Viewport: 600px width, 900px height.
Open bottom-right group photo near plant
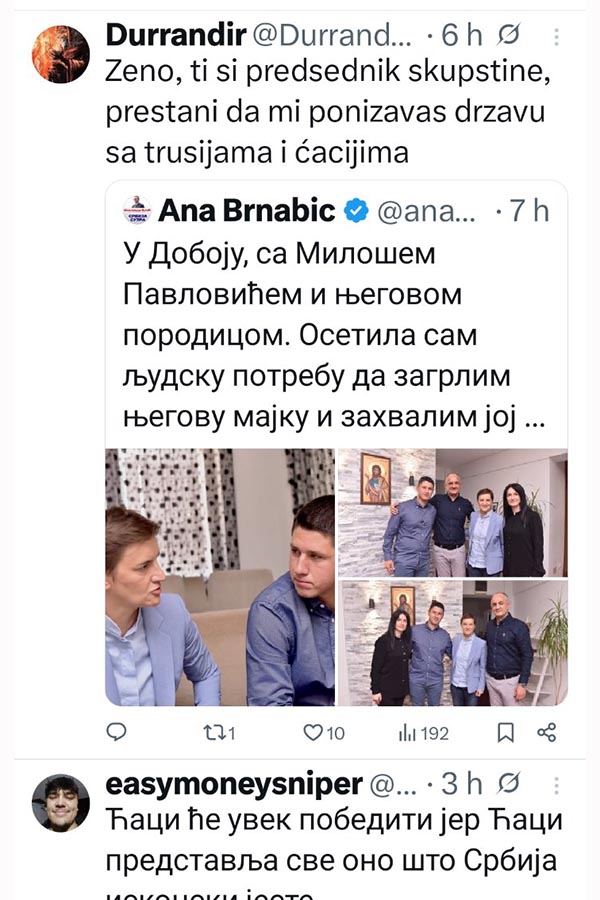pyautogui.click(x=452, y=642)
